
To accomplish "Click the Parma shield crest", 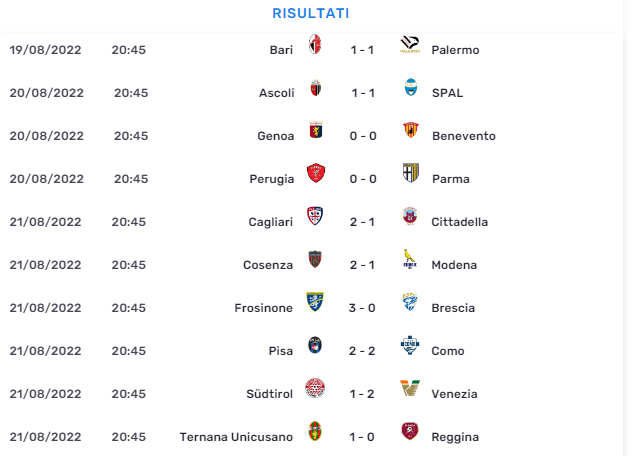I will (411, 173).
